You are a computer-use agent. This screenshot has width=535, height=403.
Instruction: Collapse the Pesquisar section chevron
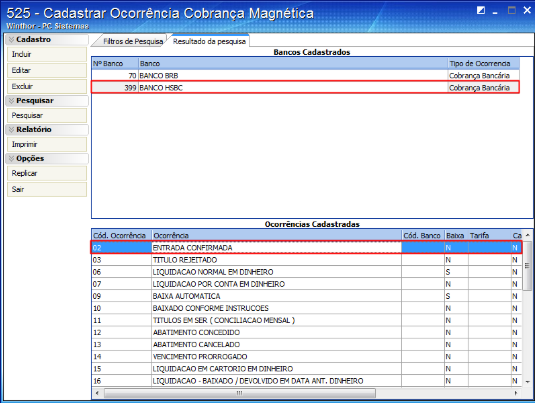12,101
